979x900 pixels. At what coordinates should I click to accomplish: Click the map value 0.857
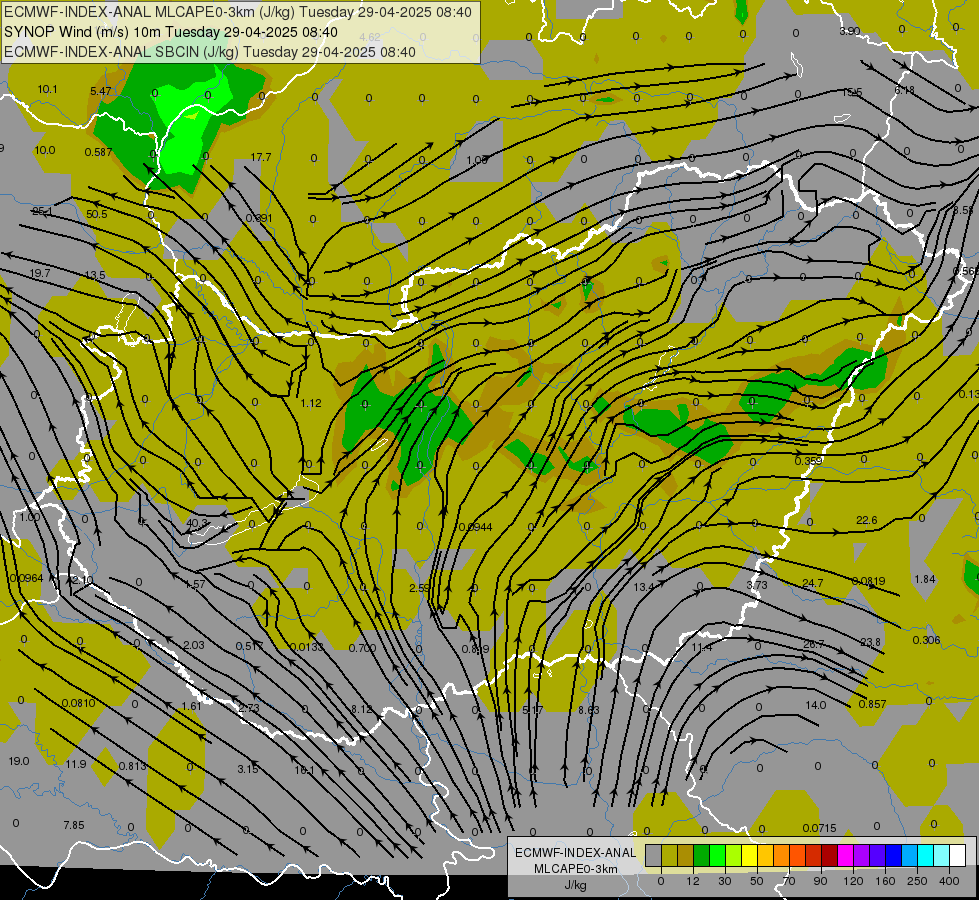pos(872,704)
